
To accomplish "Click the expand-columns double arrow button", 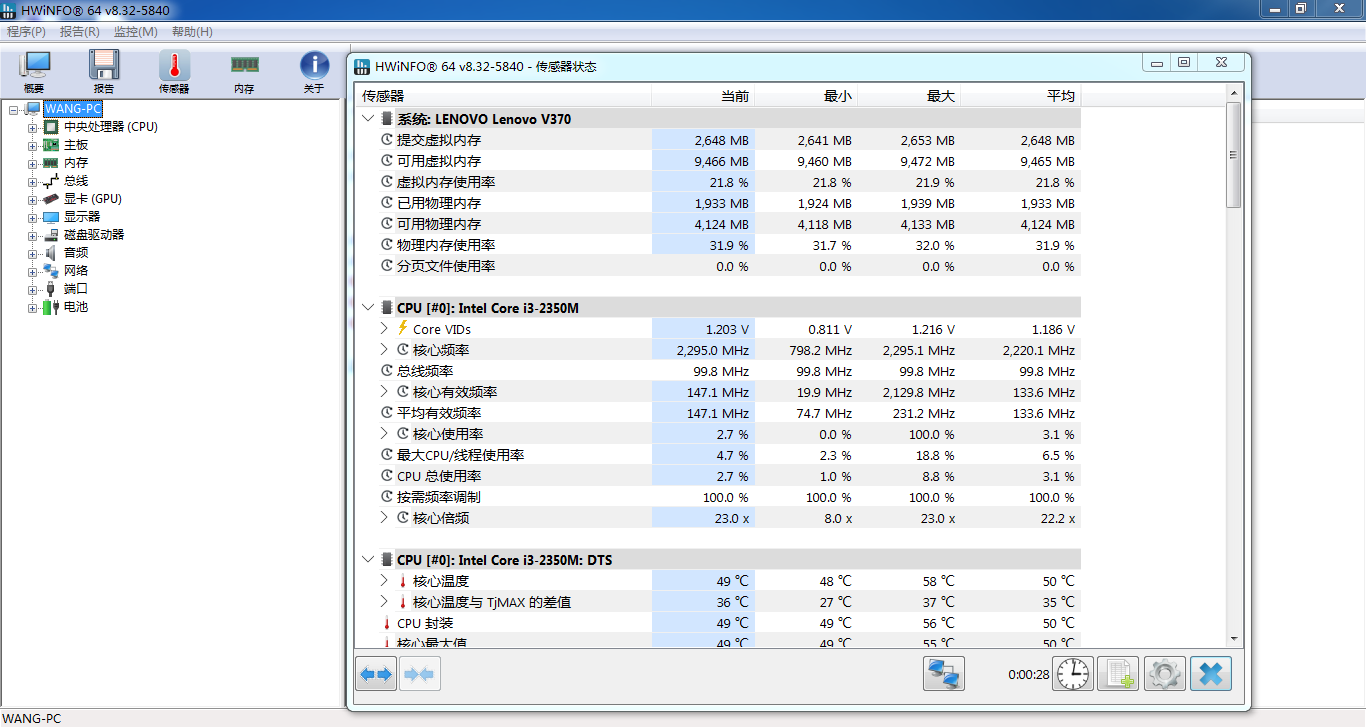I will [x=376, y=674].
